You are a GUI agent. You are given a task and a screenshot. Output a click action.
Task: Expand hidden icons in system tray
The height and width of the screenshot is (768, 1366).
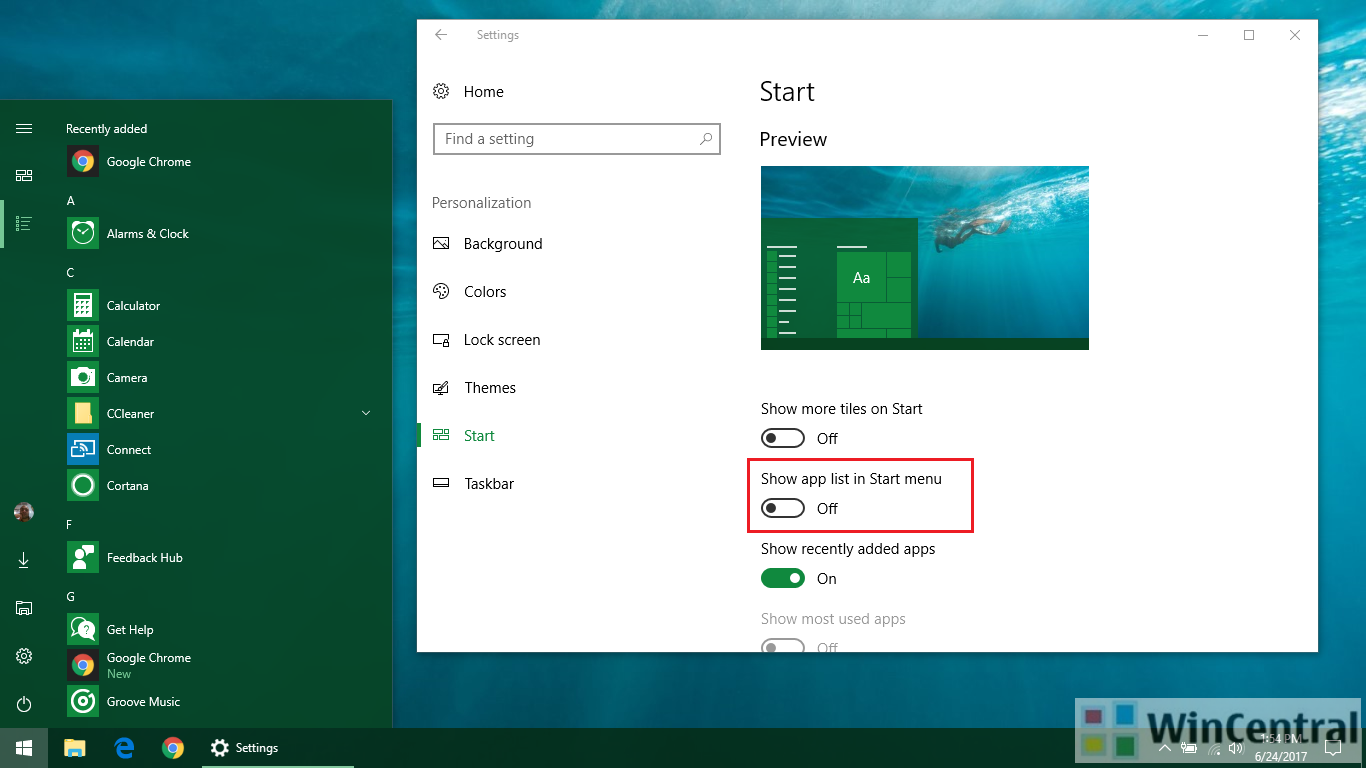[x=1164, y=747]
